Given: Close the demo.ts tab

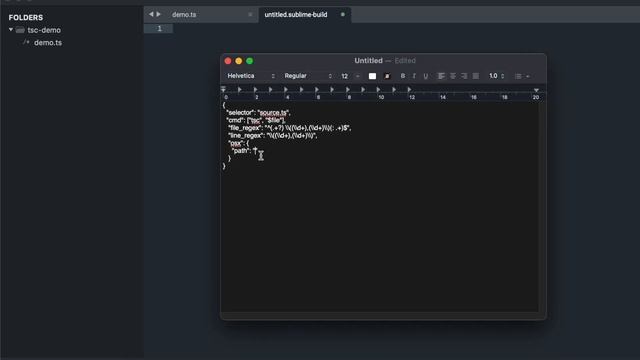Looking at the screenshot, I should click(250, 15).
